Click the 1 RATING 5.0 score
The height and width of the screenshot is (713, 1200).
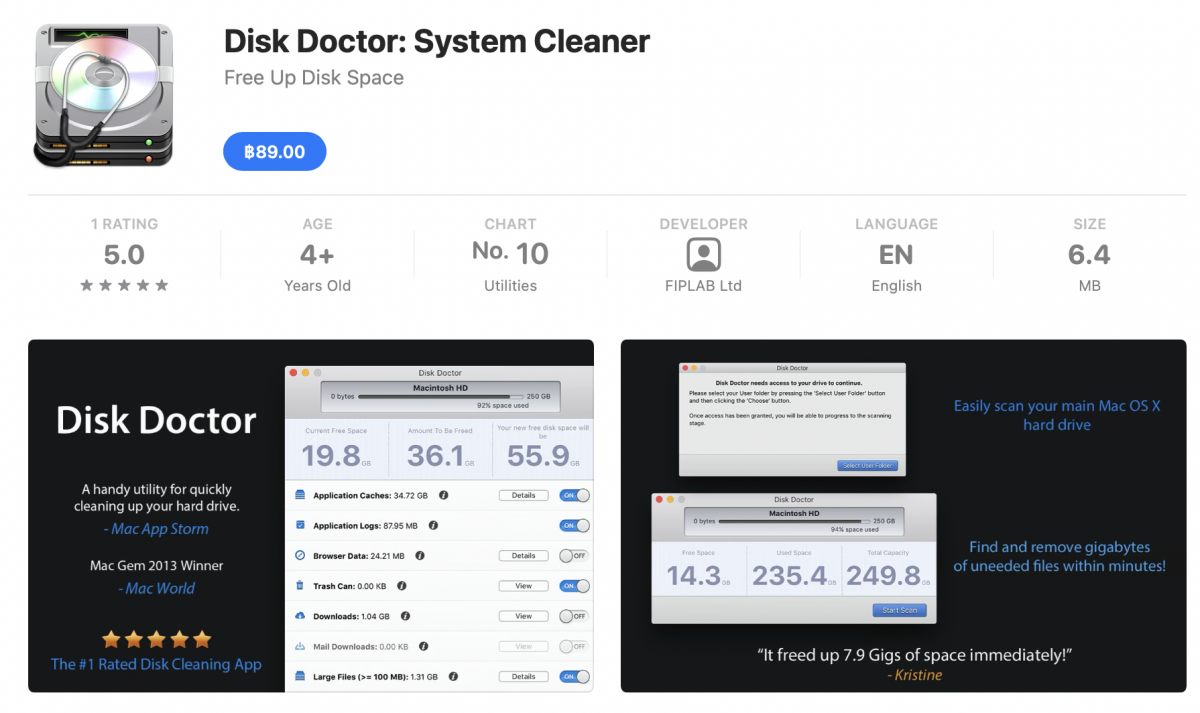point(124,255)
